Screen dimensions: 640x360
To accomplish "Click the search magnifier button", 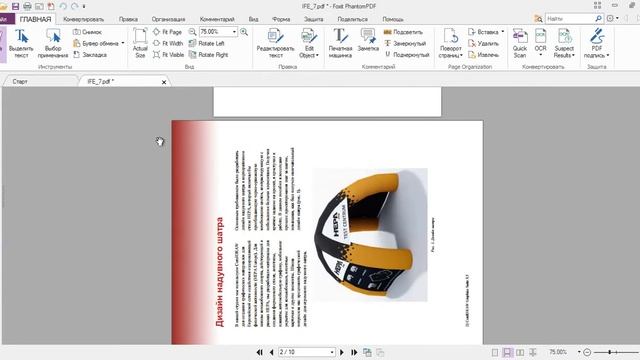I will (598, 19).
